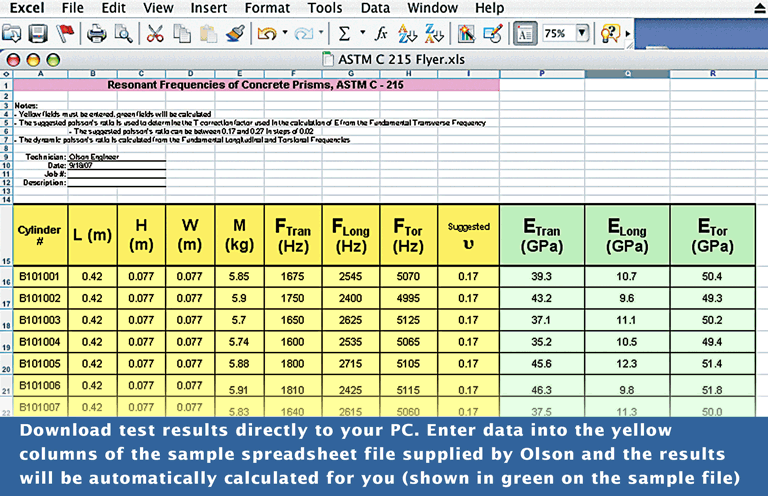The image size is (768, 496).
Task: Click the Date field 9/18/07
Action: pyautogui.click(x=117, y=165)
